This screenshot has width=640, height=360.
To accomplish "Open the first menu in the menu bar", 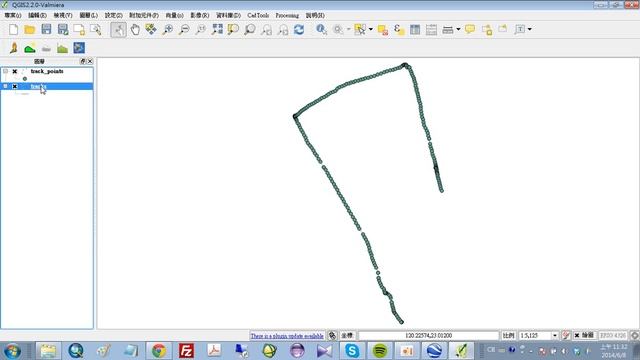I will (13, 15).
